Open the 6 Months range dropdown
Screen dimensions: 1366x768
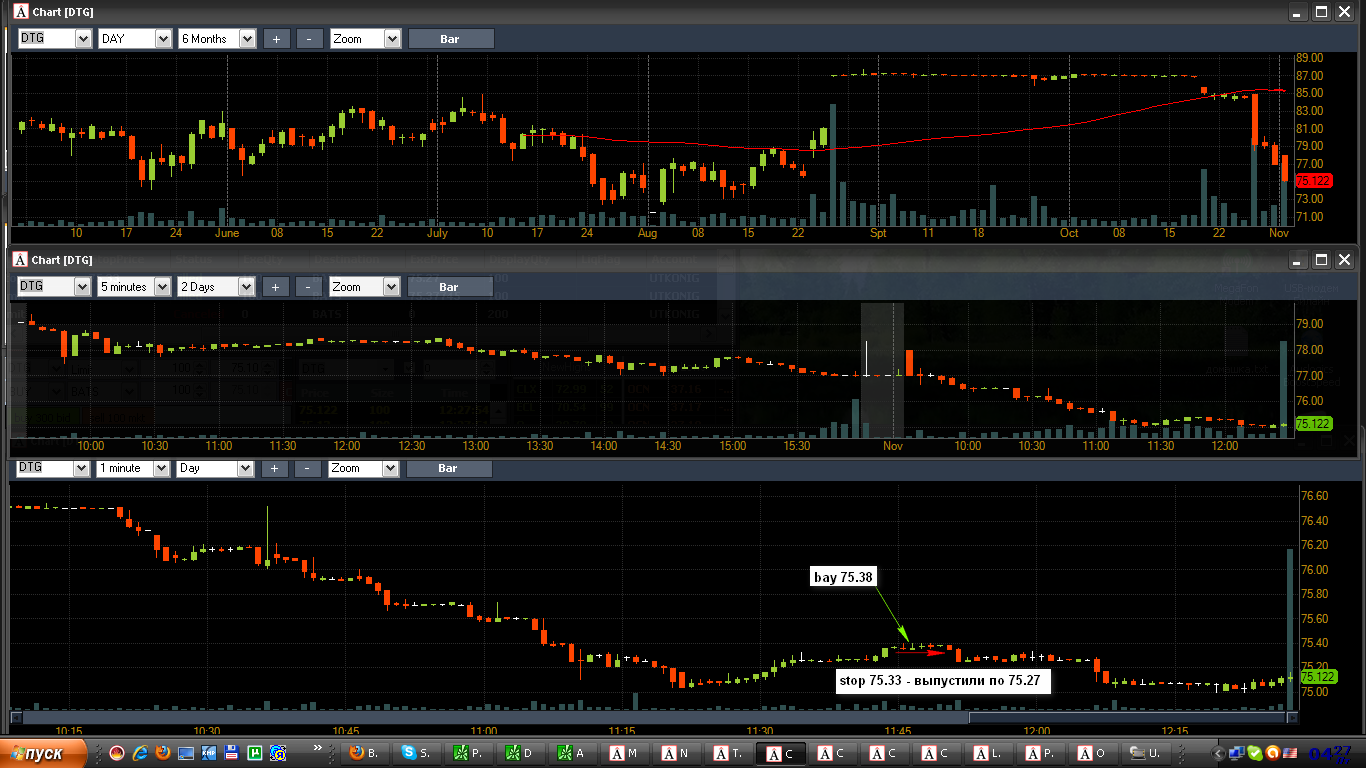pyautogui.click(x=216, y=39)
